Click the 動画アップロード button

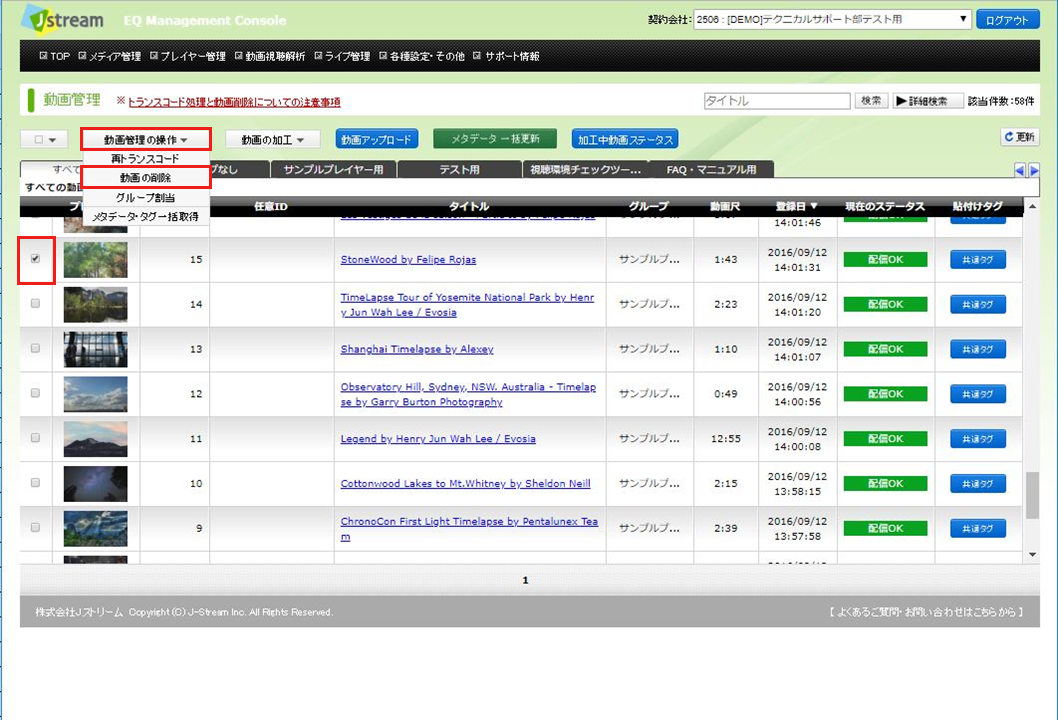click(376, 139)
